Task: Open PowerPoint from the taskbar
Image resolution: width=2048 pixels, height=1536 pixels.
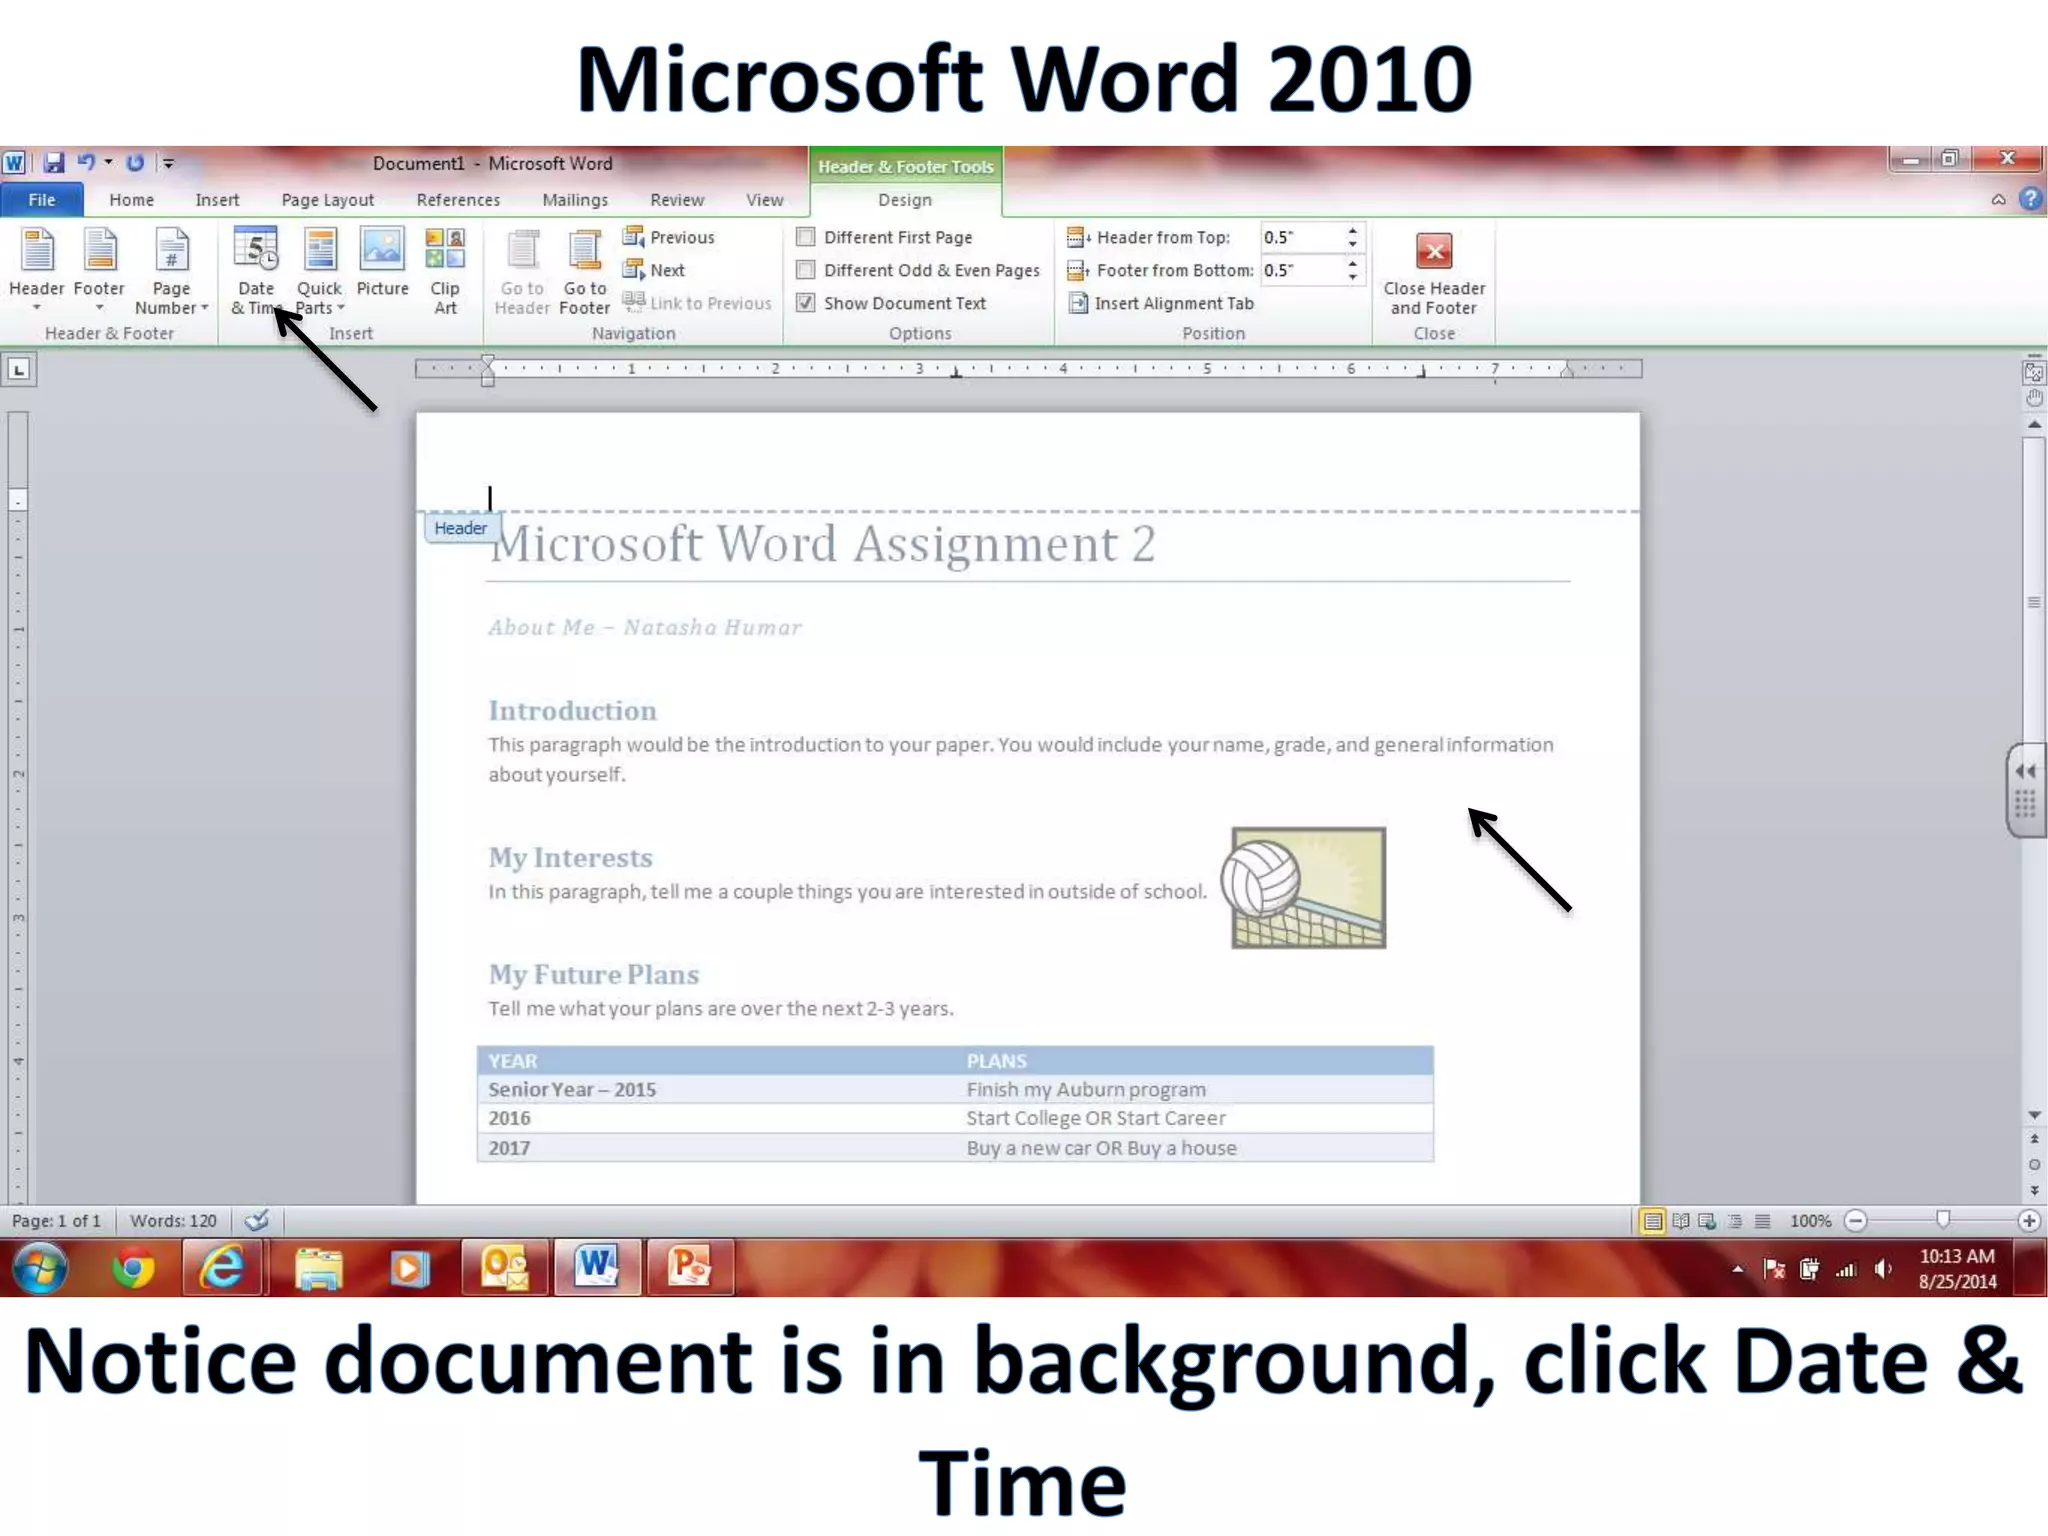Action: click(689, 1268)
